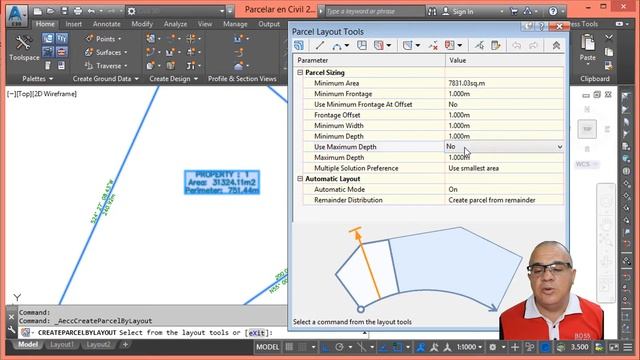Click the Pick Sub-entity tool
Image resolution: width=640 pixels, height=360 pixels.
point(479,45)
